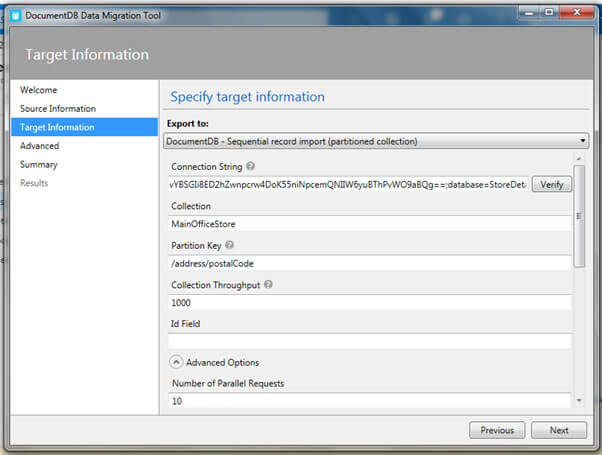Select the Target Information step

point(84,127)
